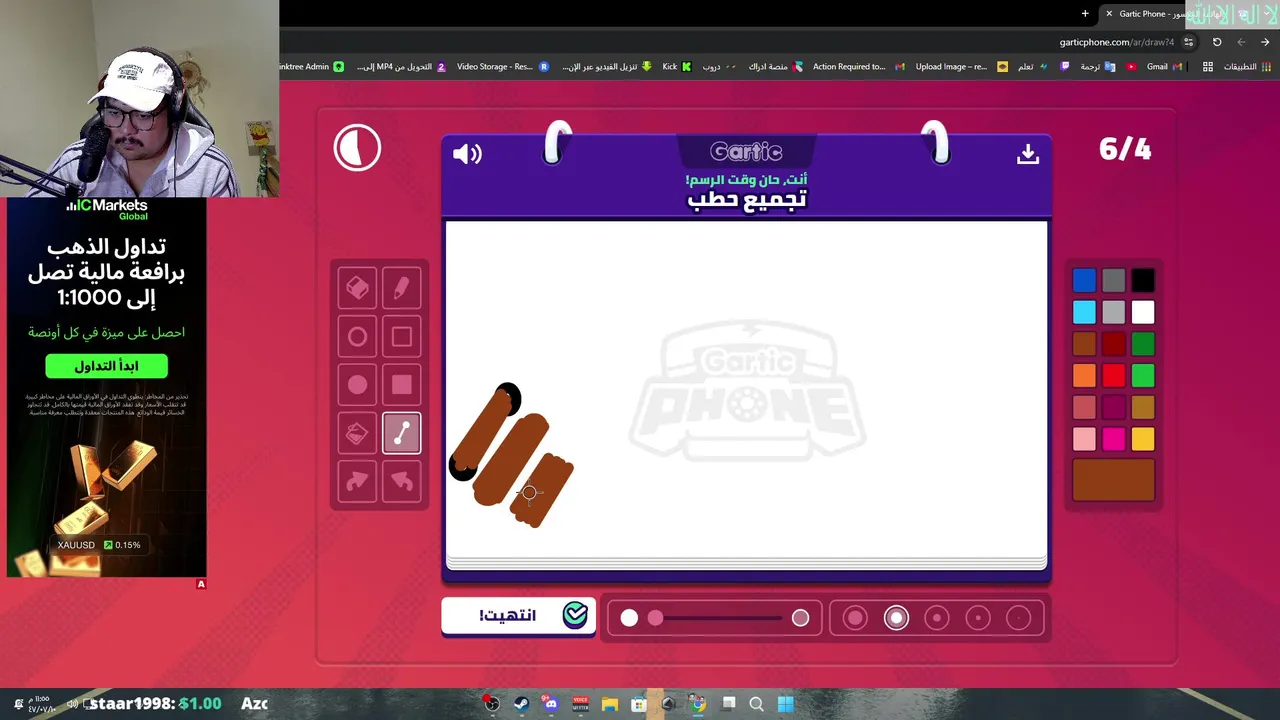Pick the yellow color swatch
Image resolution: width=1280 pixels, height=720 pixels.
[1142, 439]
